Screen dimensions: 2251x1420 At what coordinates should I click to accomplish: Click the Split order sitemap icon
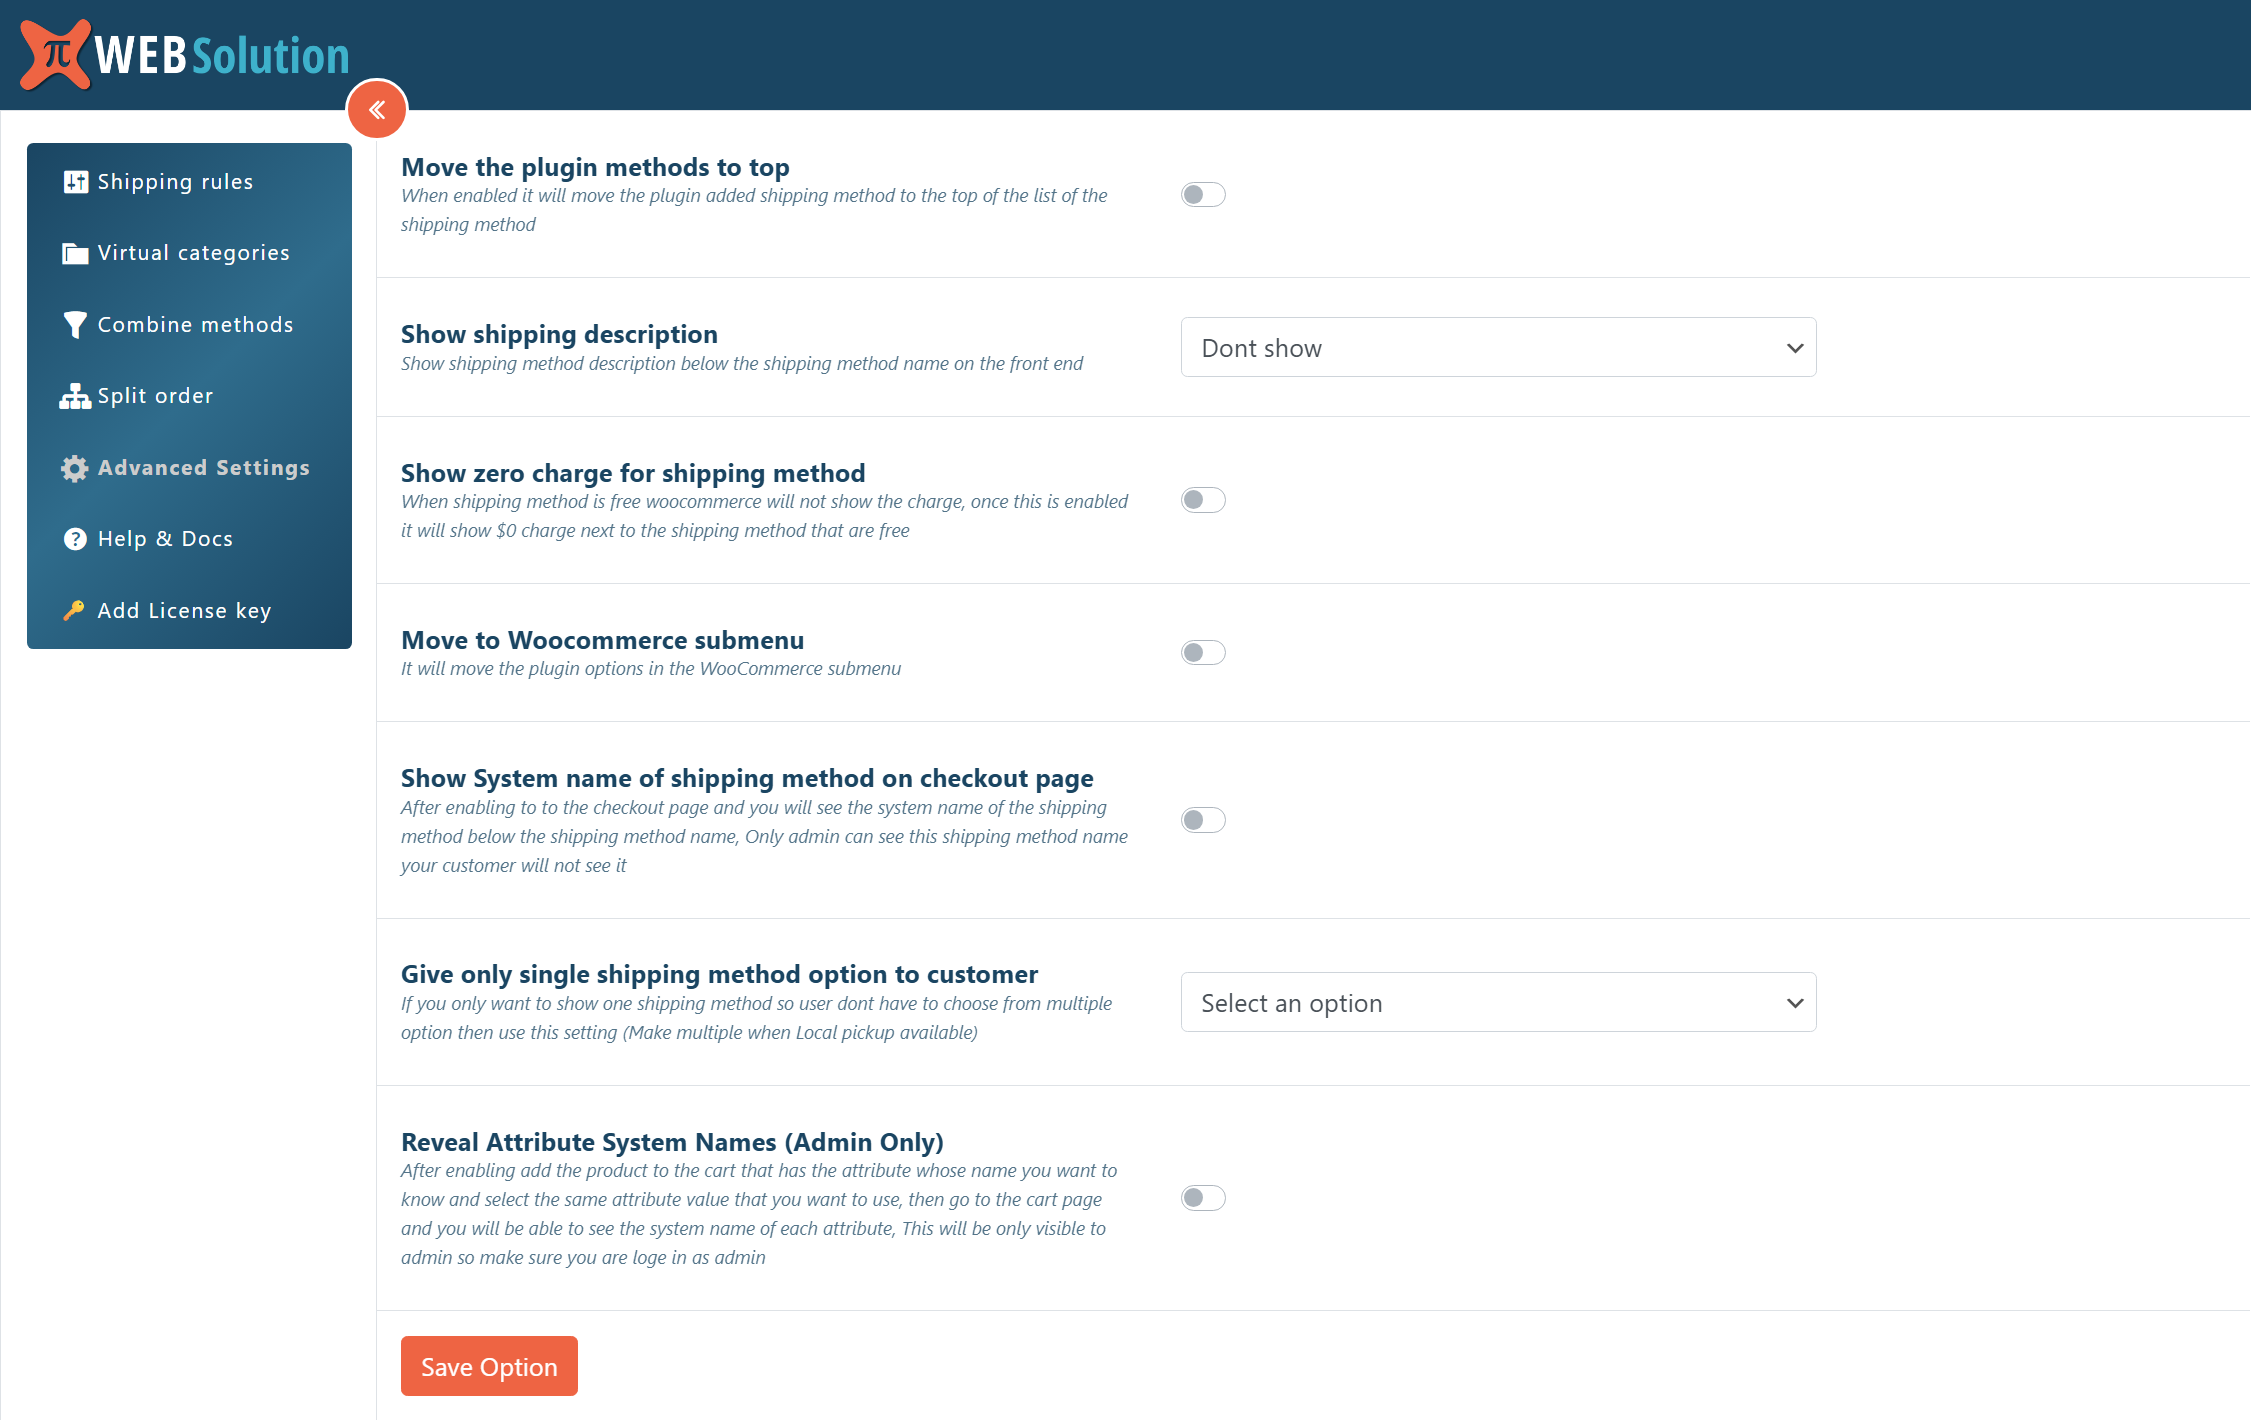click(x=75, y=397)
